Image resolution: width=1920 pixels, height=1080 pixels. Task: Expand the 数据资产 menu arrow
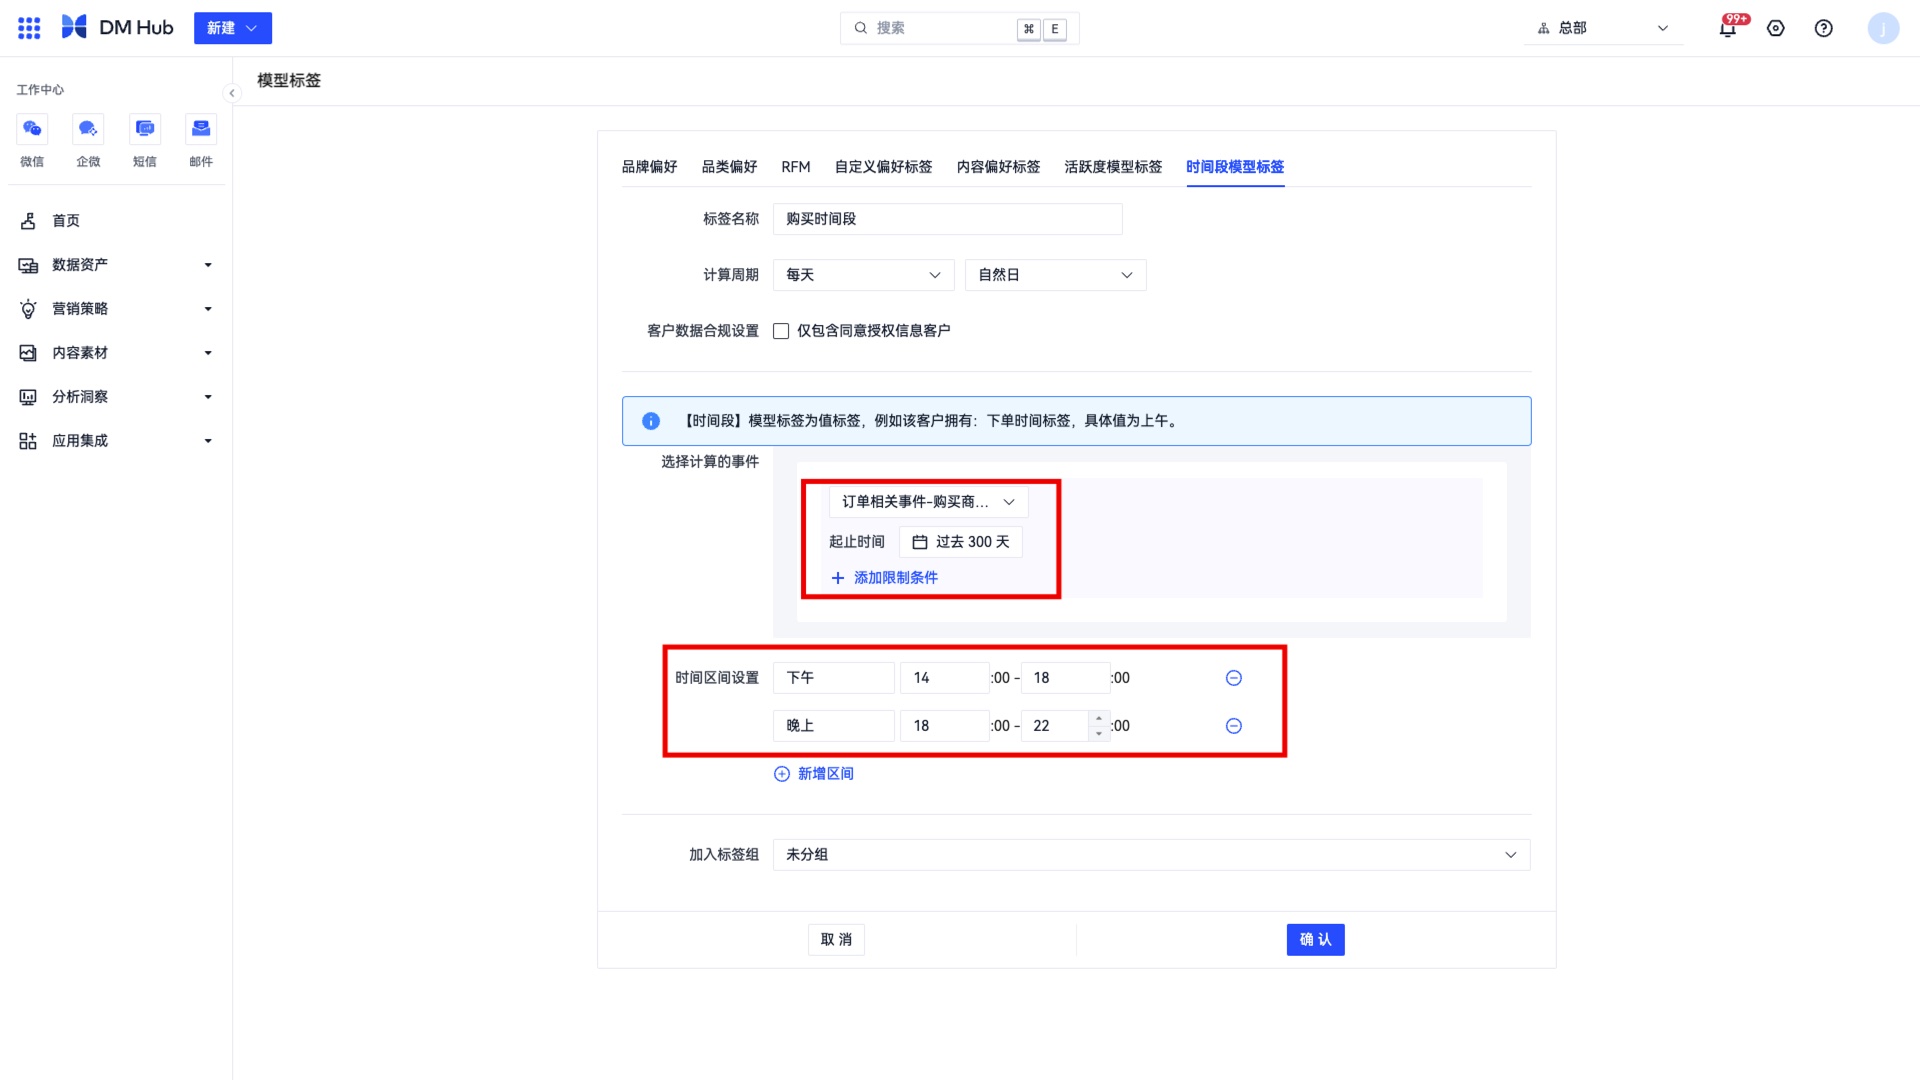208,265
